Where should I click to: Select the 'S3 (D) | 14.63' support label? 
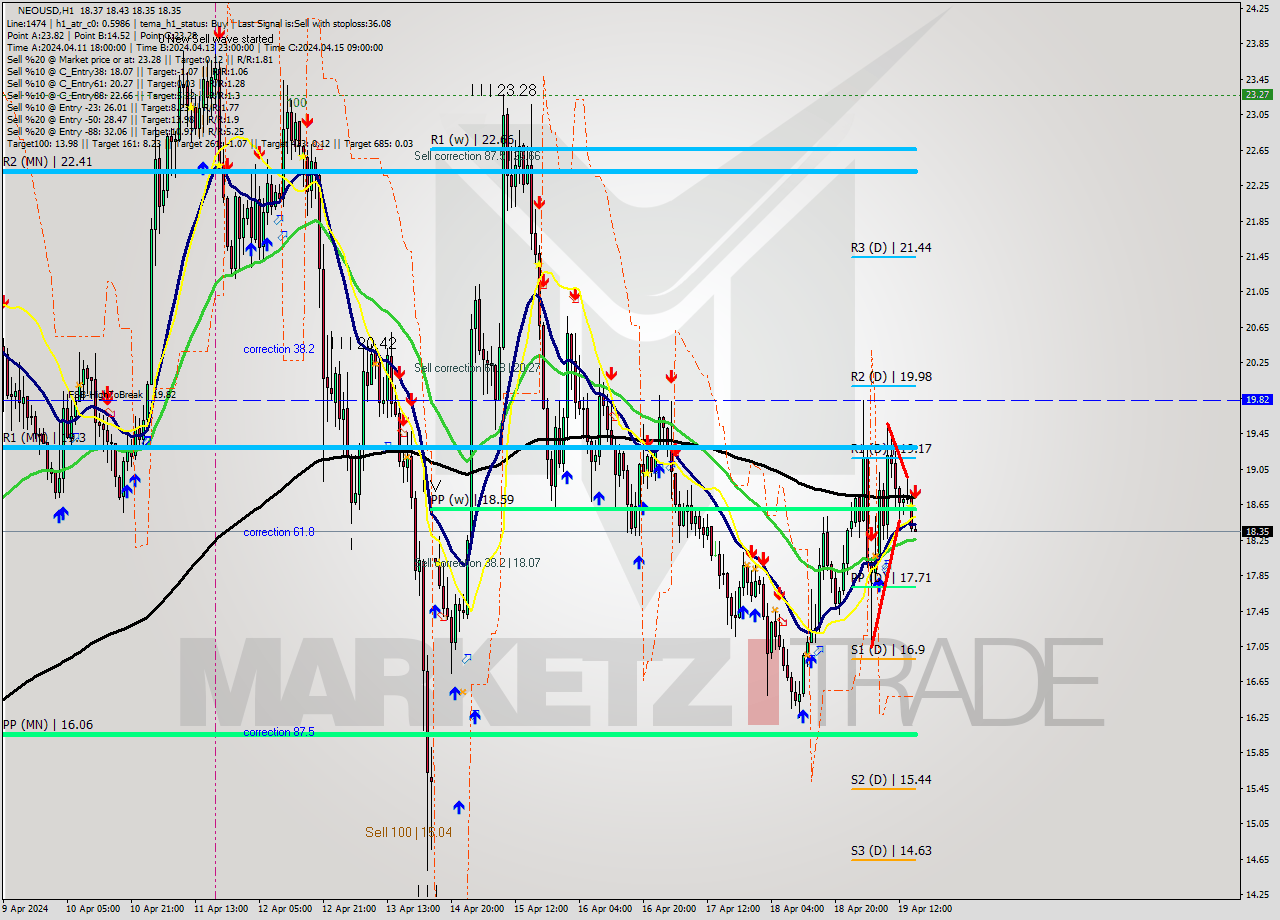click(x=891, y=851)
